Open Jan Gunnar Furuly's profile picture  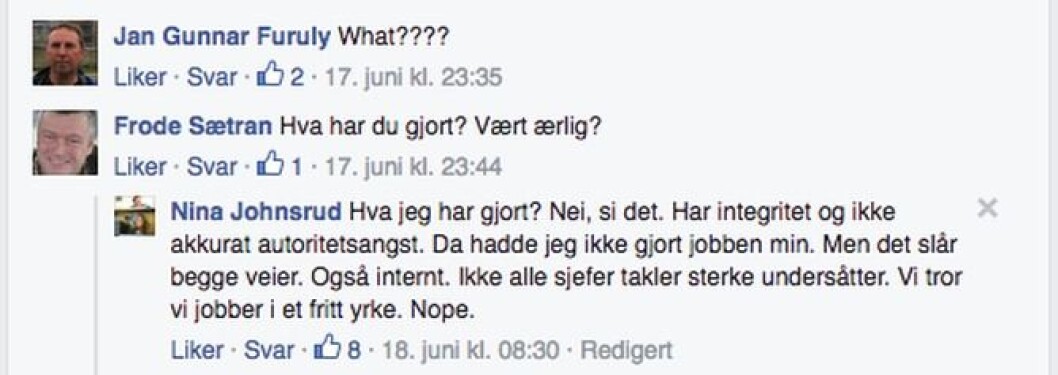tap(65, 53)
